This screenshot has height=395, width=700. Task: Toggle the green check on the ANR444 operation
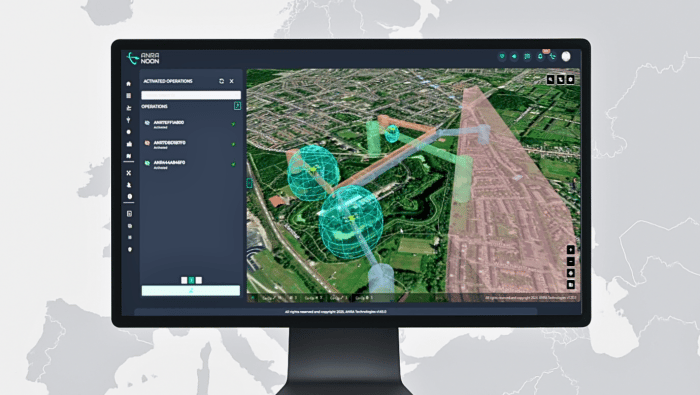click(x=233, y=164)
